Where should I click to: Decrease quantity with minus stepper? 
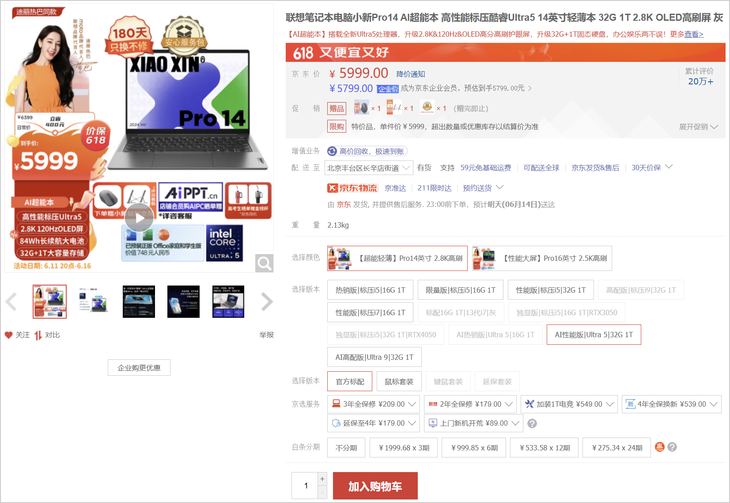point(322,492)
